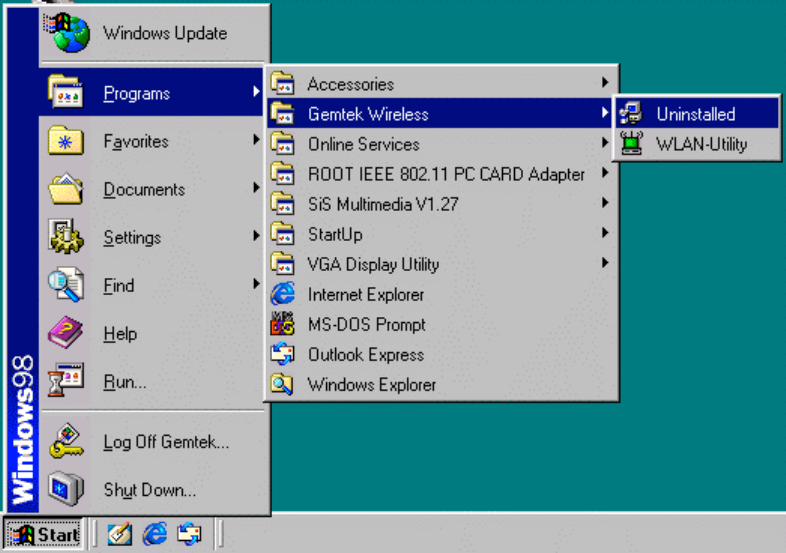This screenshot has height=553, width=786.
Task: Expand the Settings submenu arrow
Action: tap(256, 236)
